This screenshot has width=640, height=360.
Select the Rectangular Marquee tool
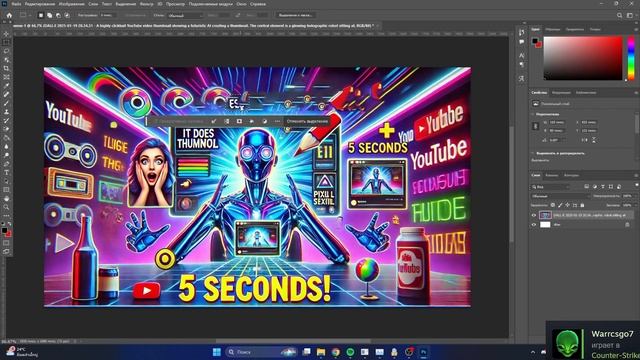[6, 42]
